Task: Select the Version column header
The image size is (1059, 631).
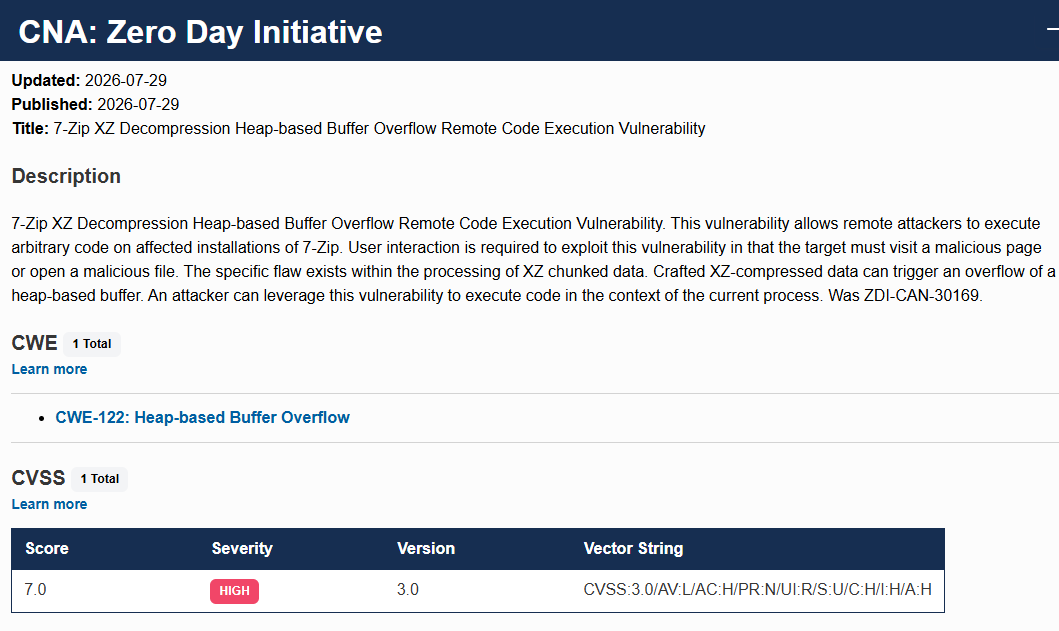Action: point(426,549)
